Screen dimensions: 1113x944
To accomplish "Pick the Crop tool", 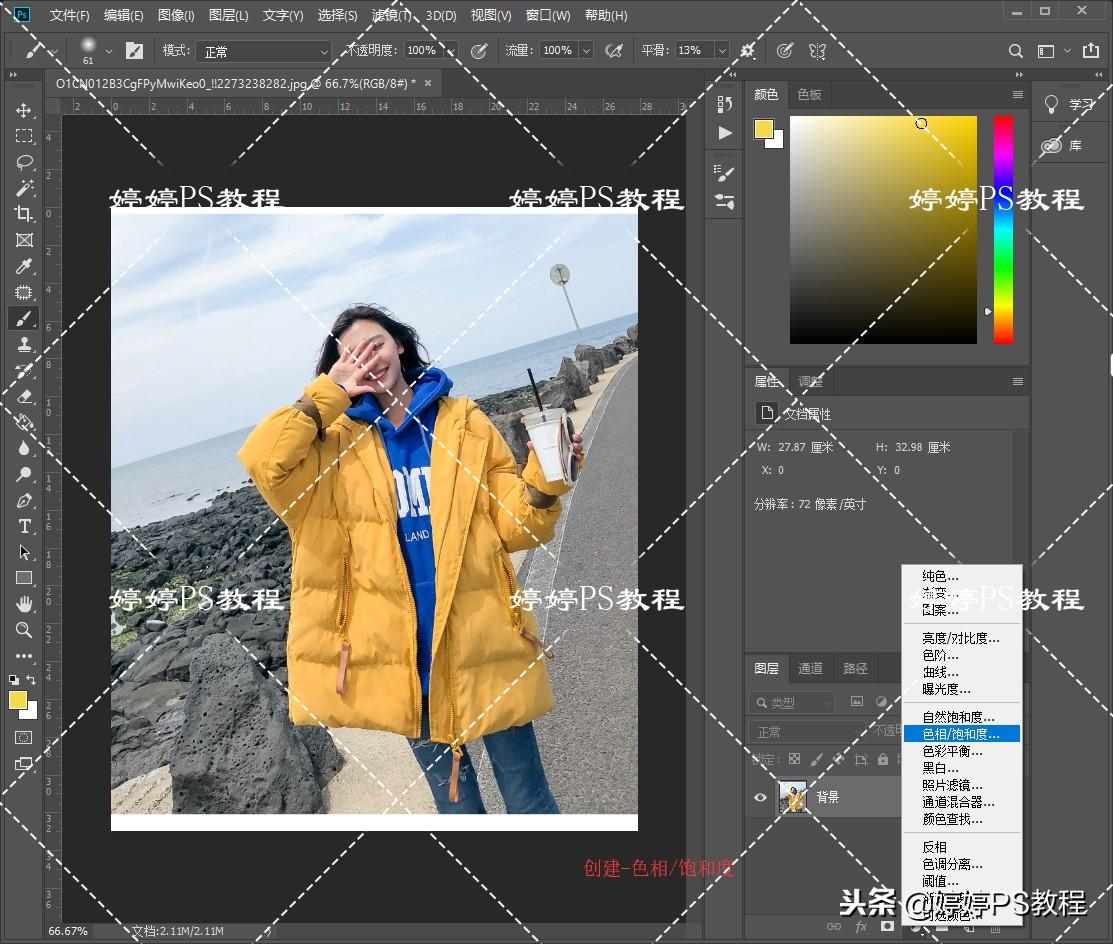I will tap(24, 214).
